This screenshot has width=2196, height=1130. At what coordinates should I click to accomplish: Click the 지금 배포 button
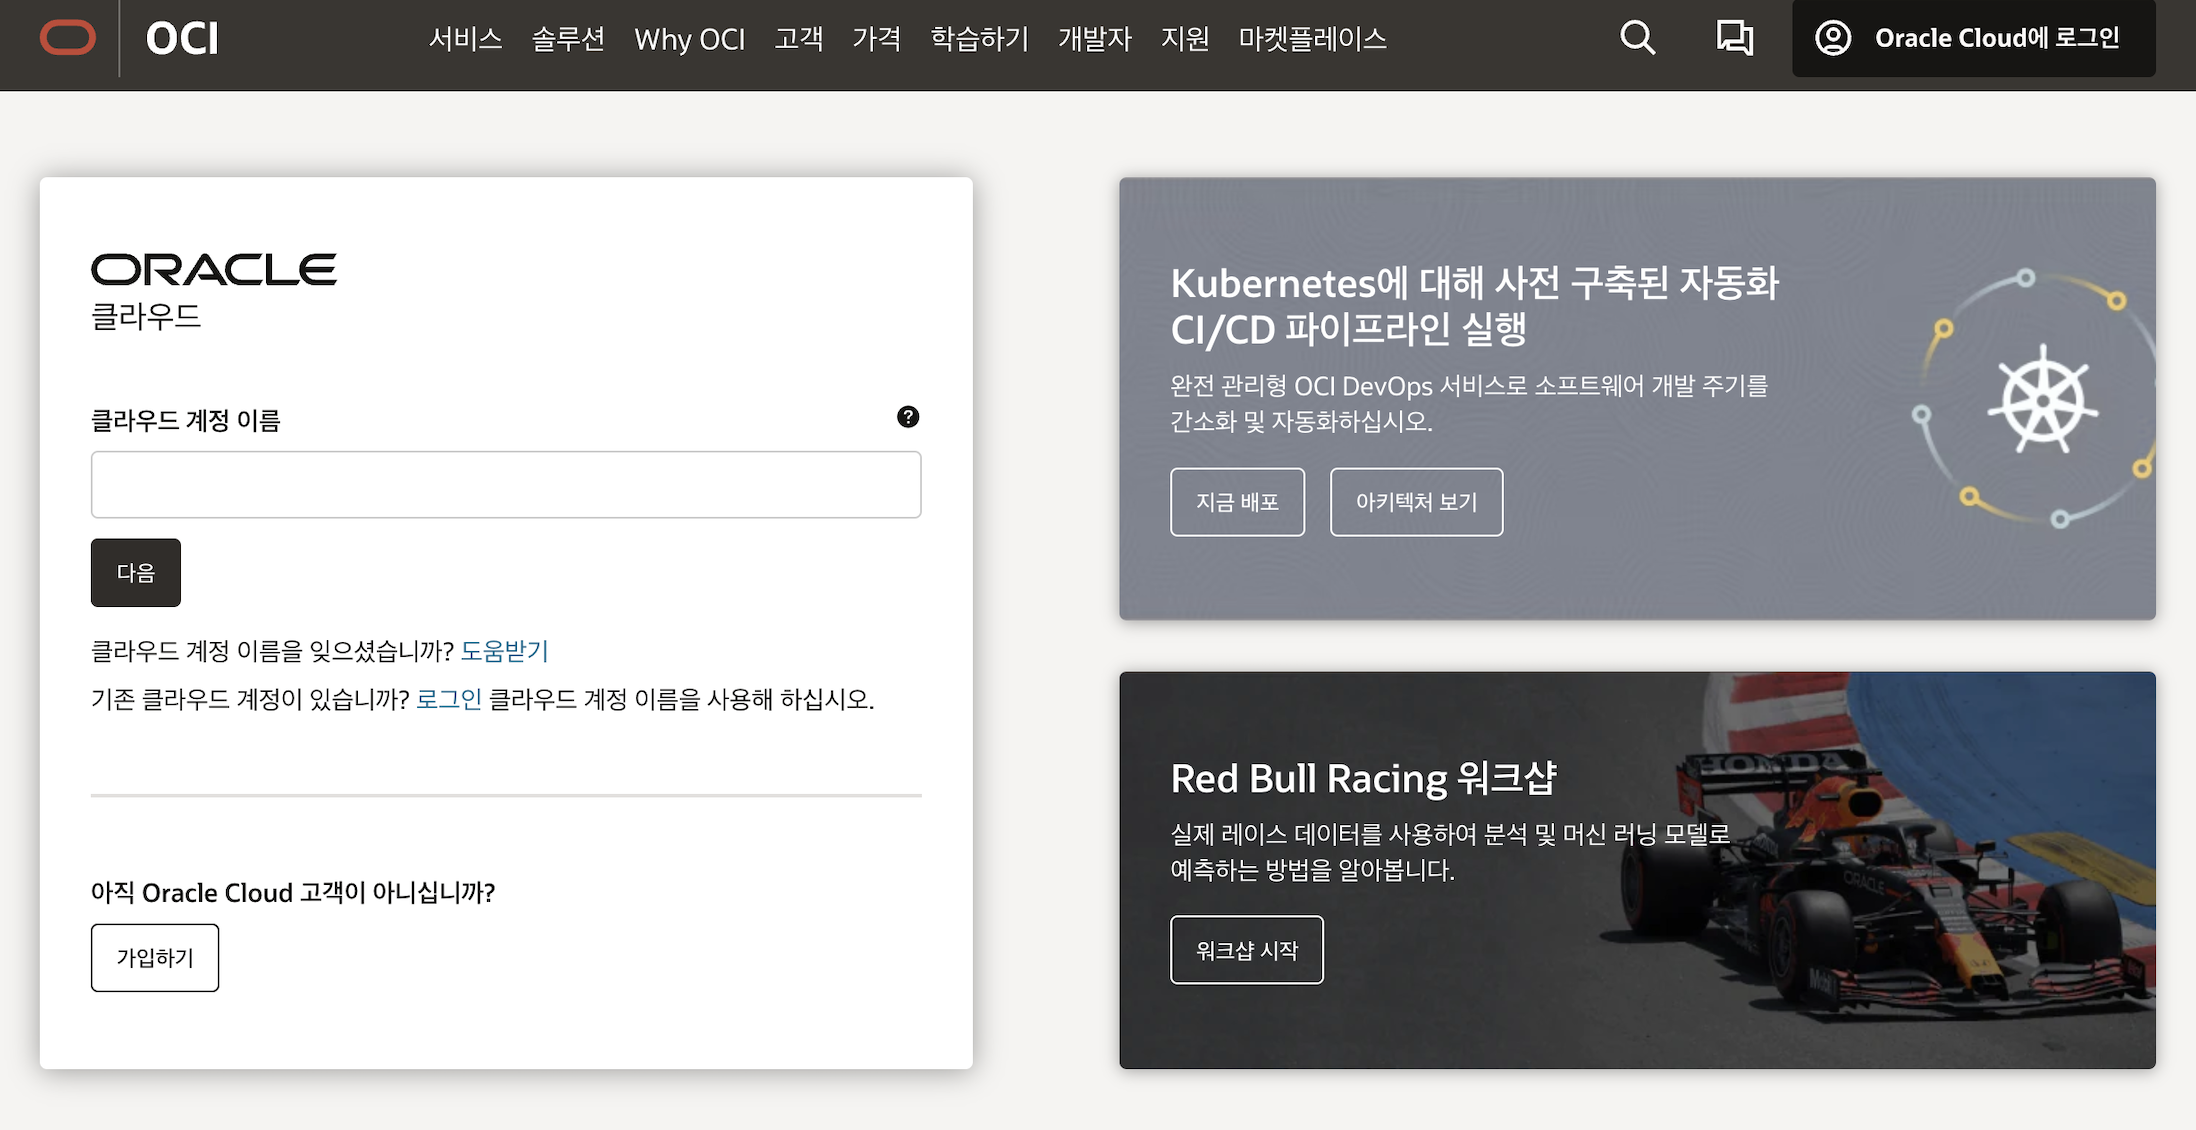click(1237, 502)
